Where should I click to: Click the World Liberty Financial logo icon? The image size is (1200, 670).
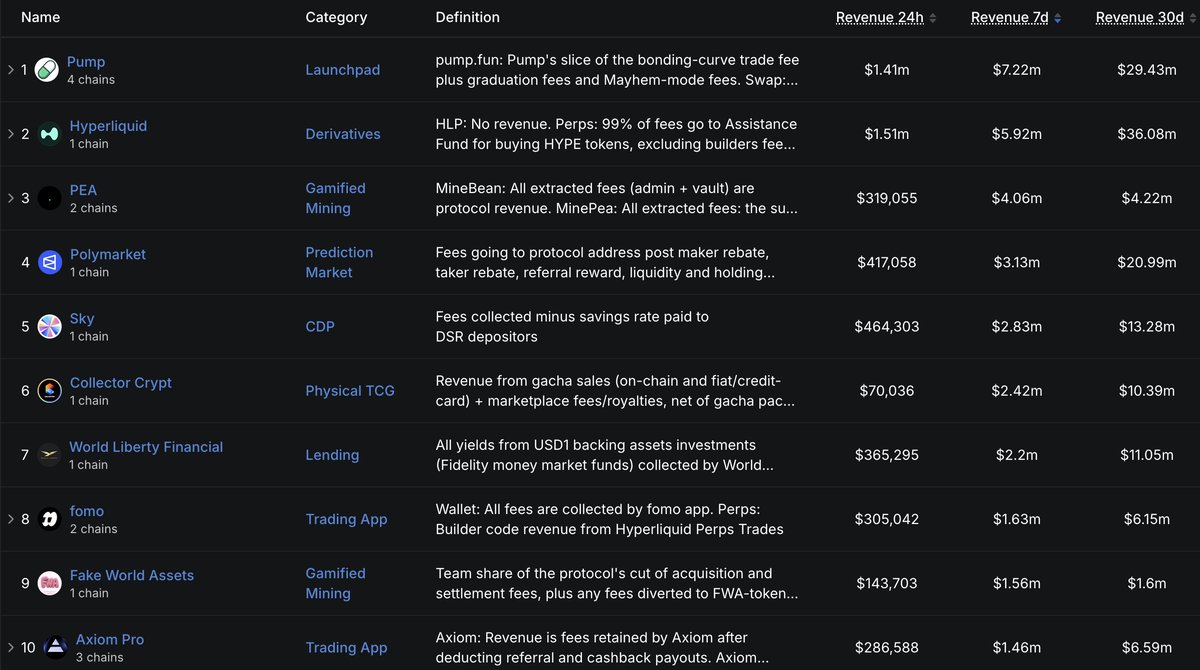(x=49, y=455)
